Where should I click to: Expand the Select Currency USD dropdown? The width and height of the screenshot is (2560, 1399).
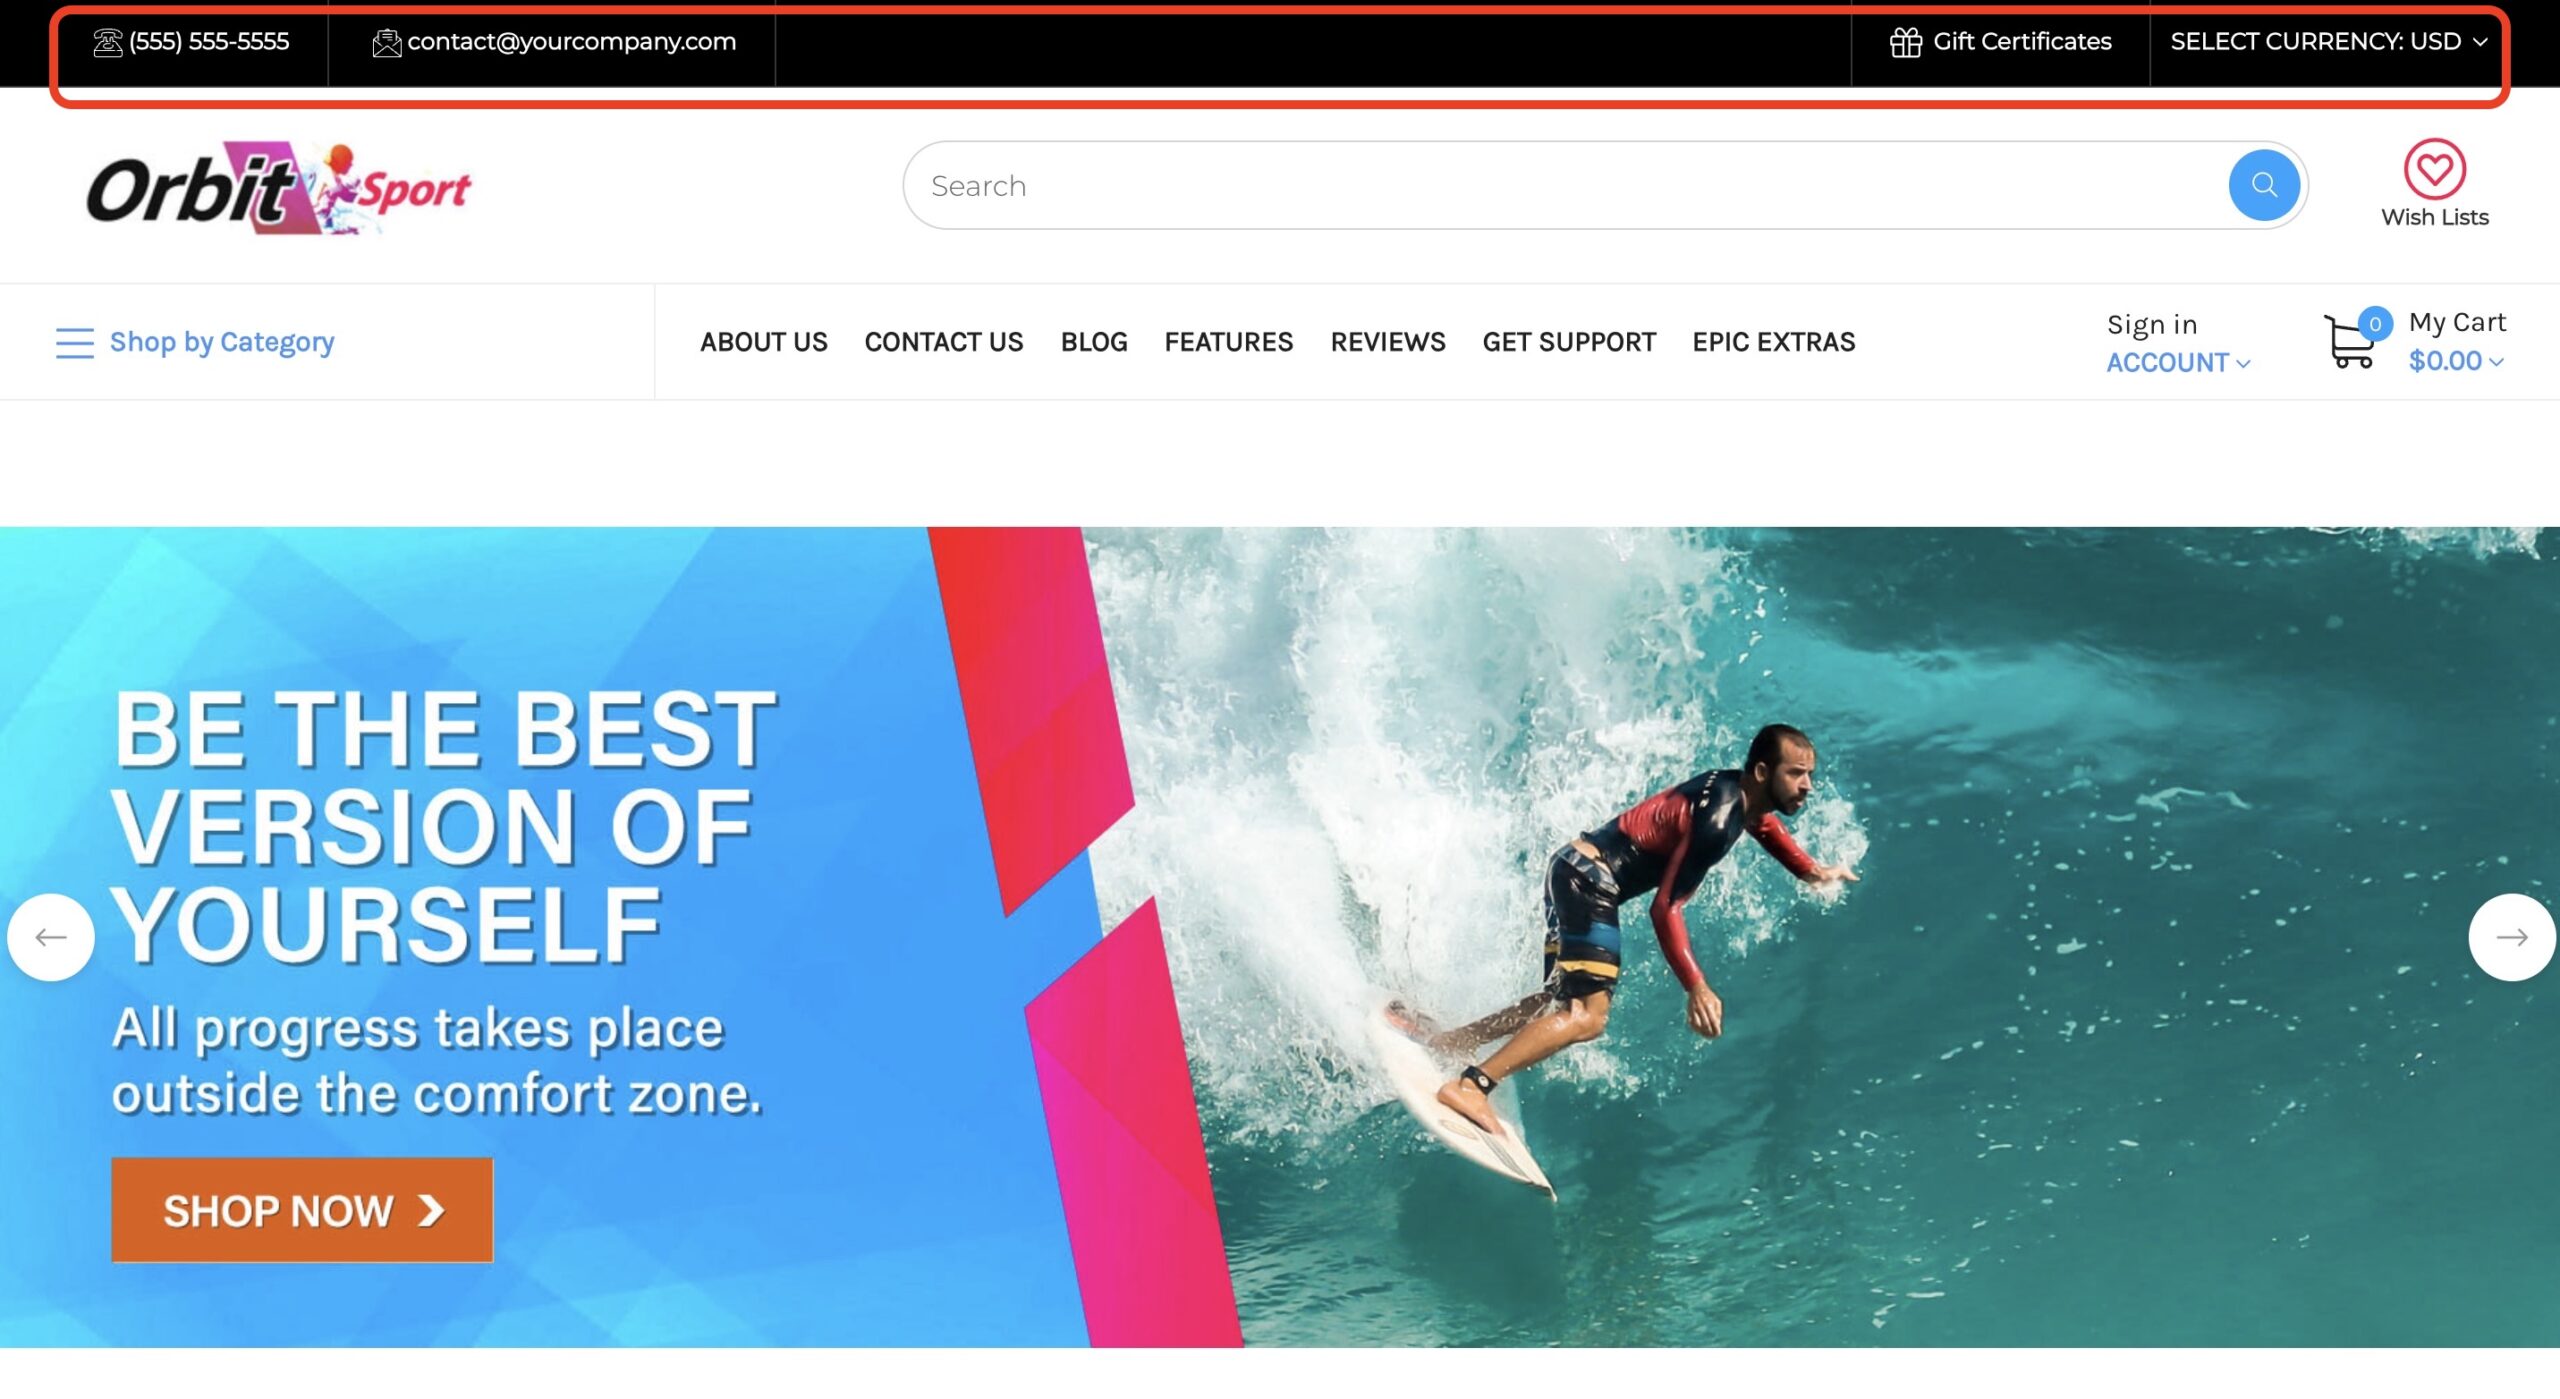[x=2328, y=42]
